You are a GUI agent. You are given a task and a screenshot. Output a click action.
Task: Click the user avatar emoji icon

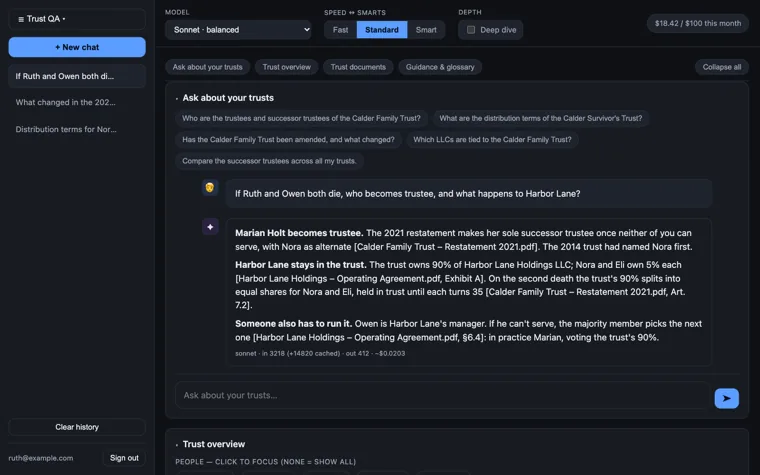click(210, 188)
